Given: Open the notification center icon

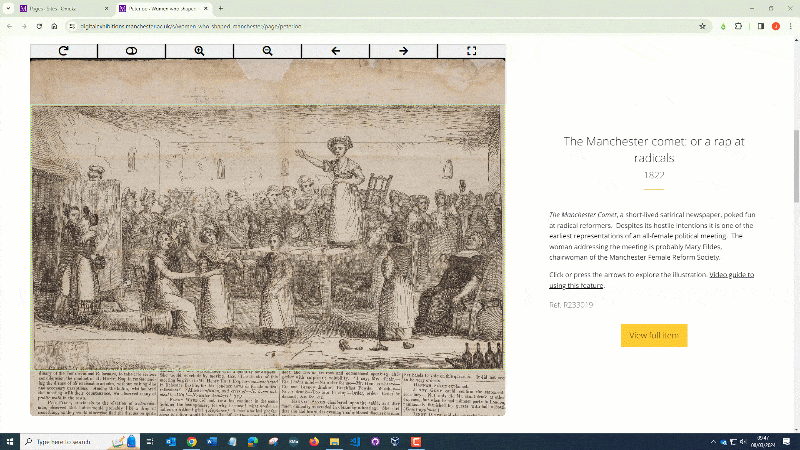Looking at the screenshot, I should [x=787, y=442].
